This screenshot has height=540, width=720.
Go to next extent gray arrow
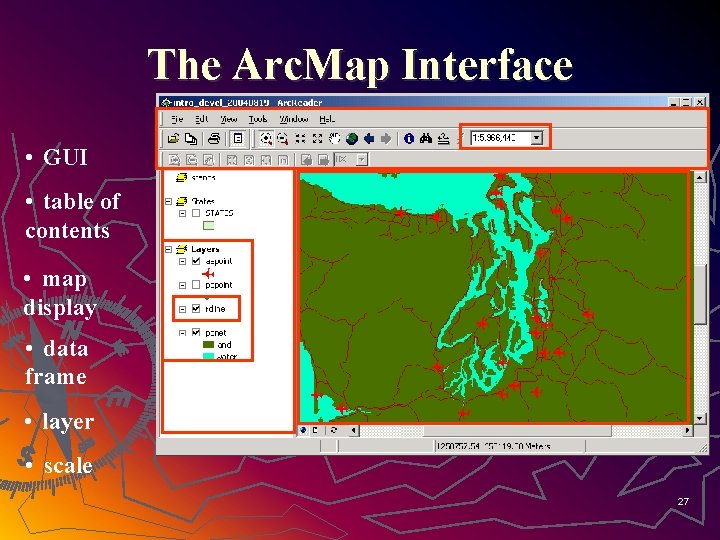pos(386,138)
